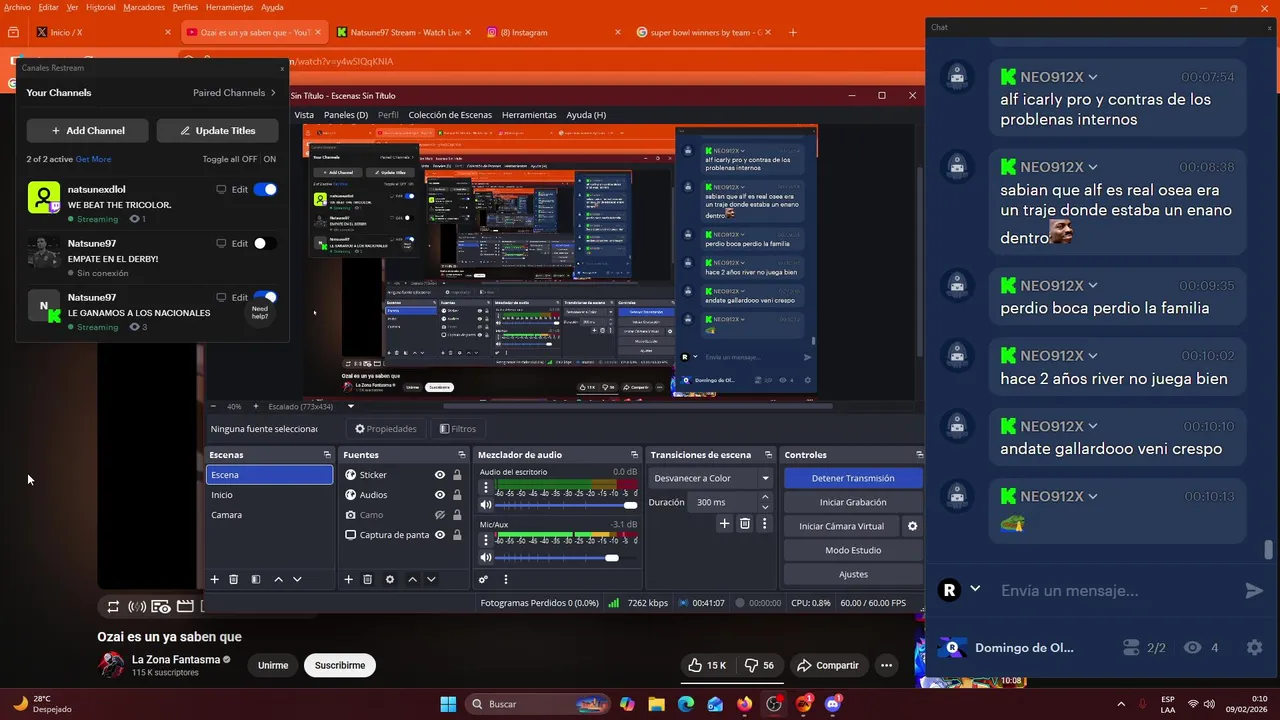1280x720 pixels.
Task: Open OBS Vista menu
Action: click(304, 115)
